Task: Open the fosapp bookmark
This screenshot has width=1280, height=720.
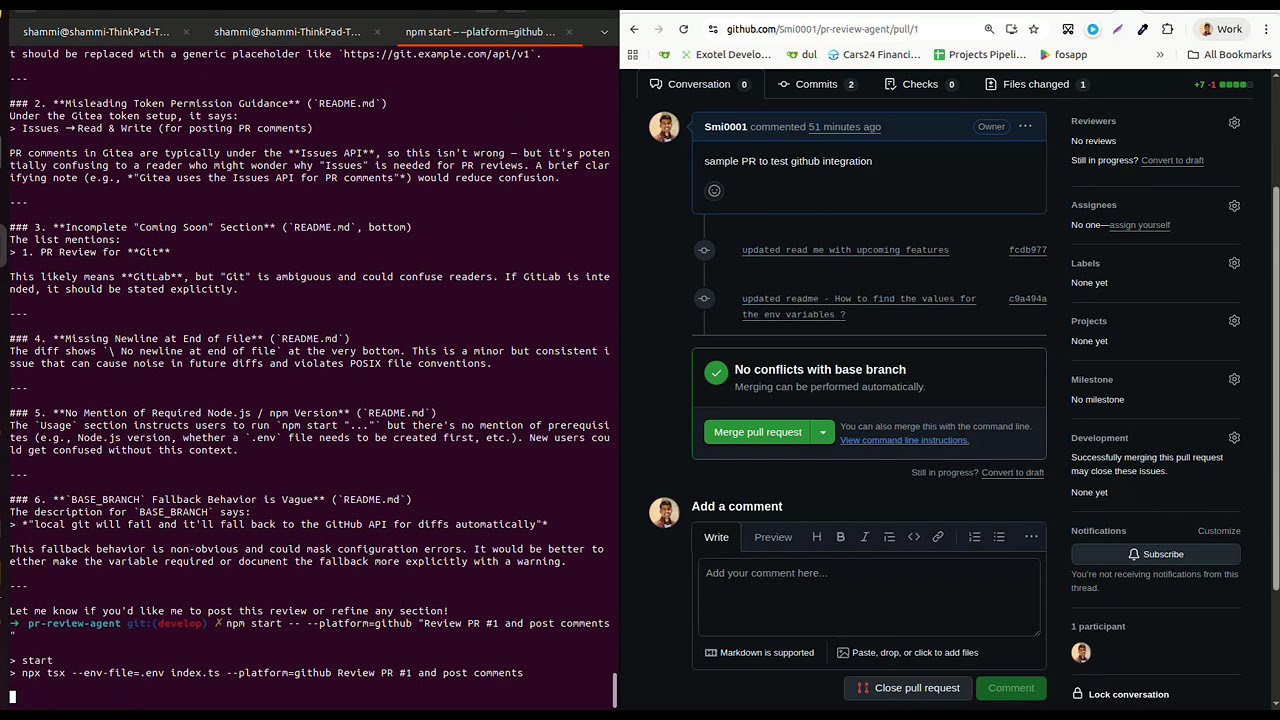Action: (x=1063, y=55)
